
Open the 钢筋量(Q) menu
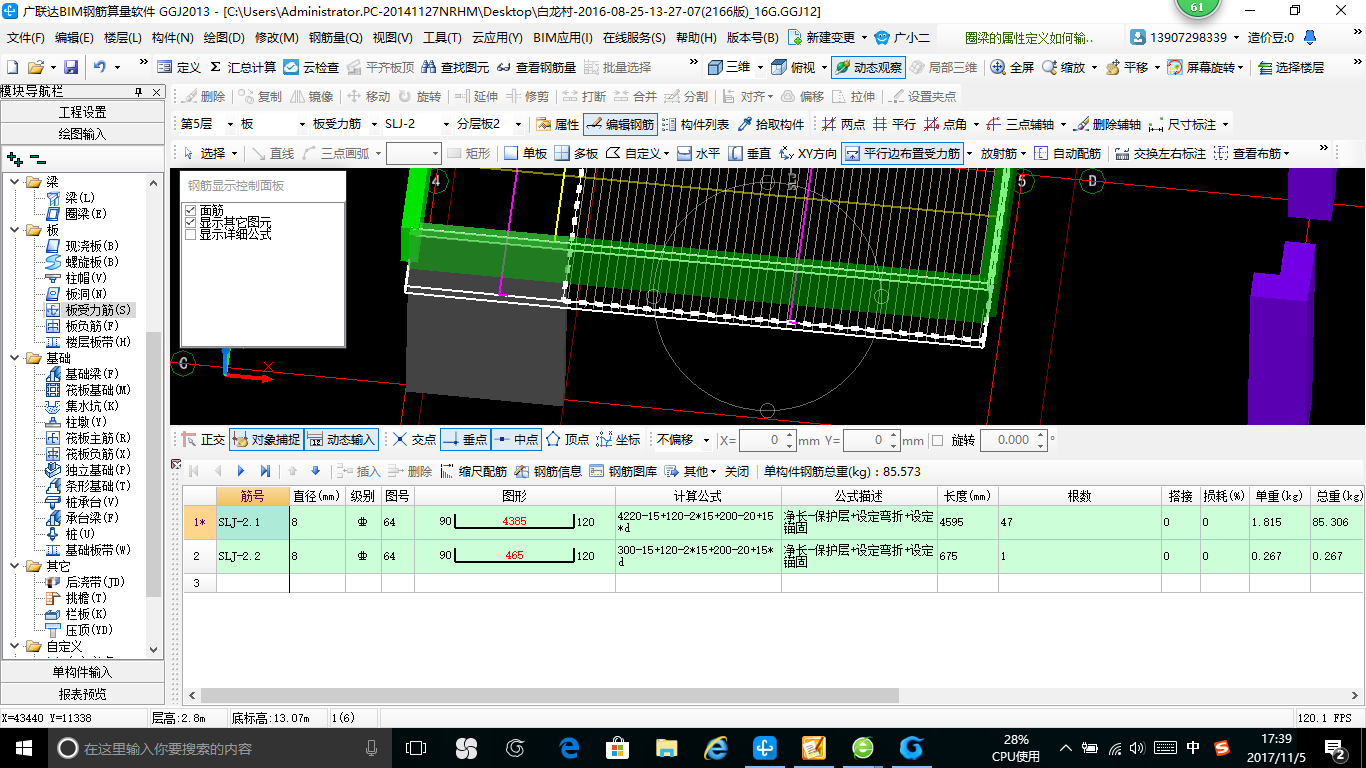pos(335,38)
